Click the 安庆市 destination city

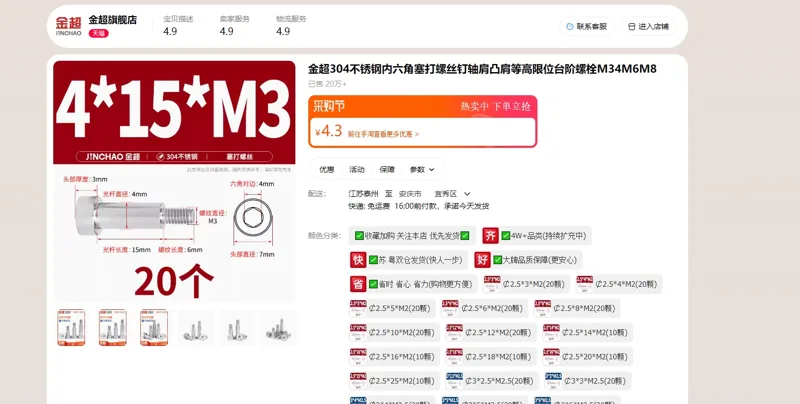[410, 194]
